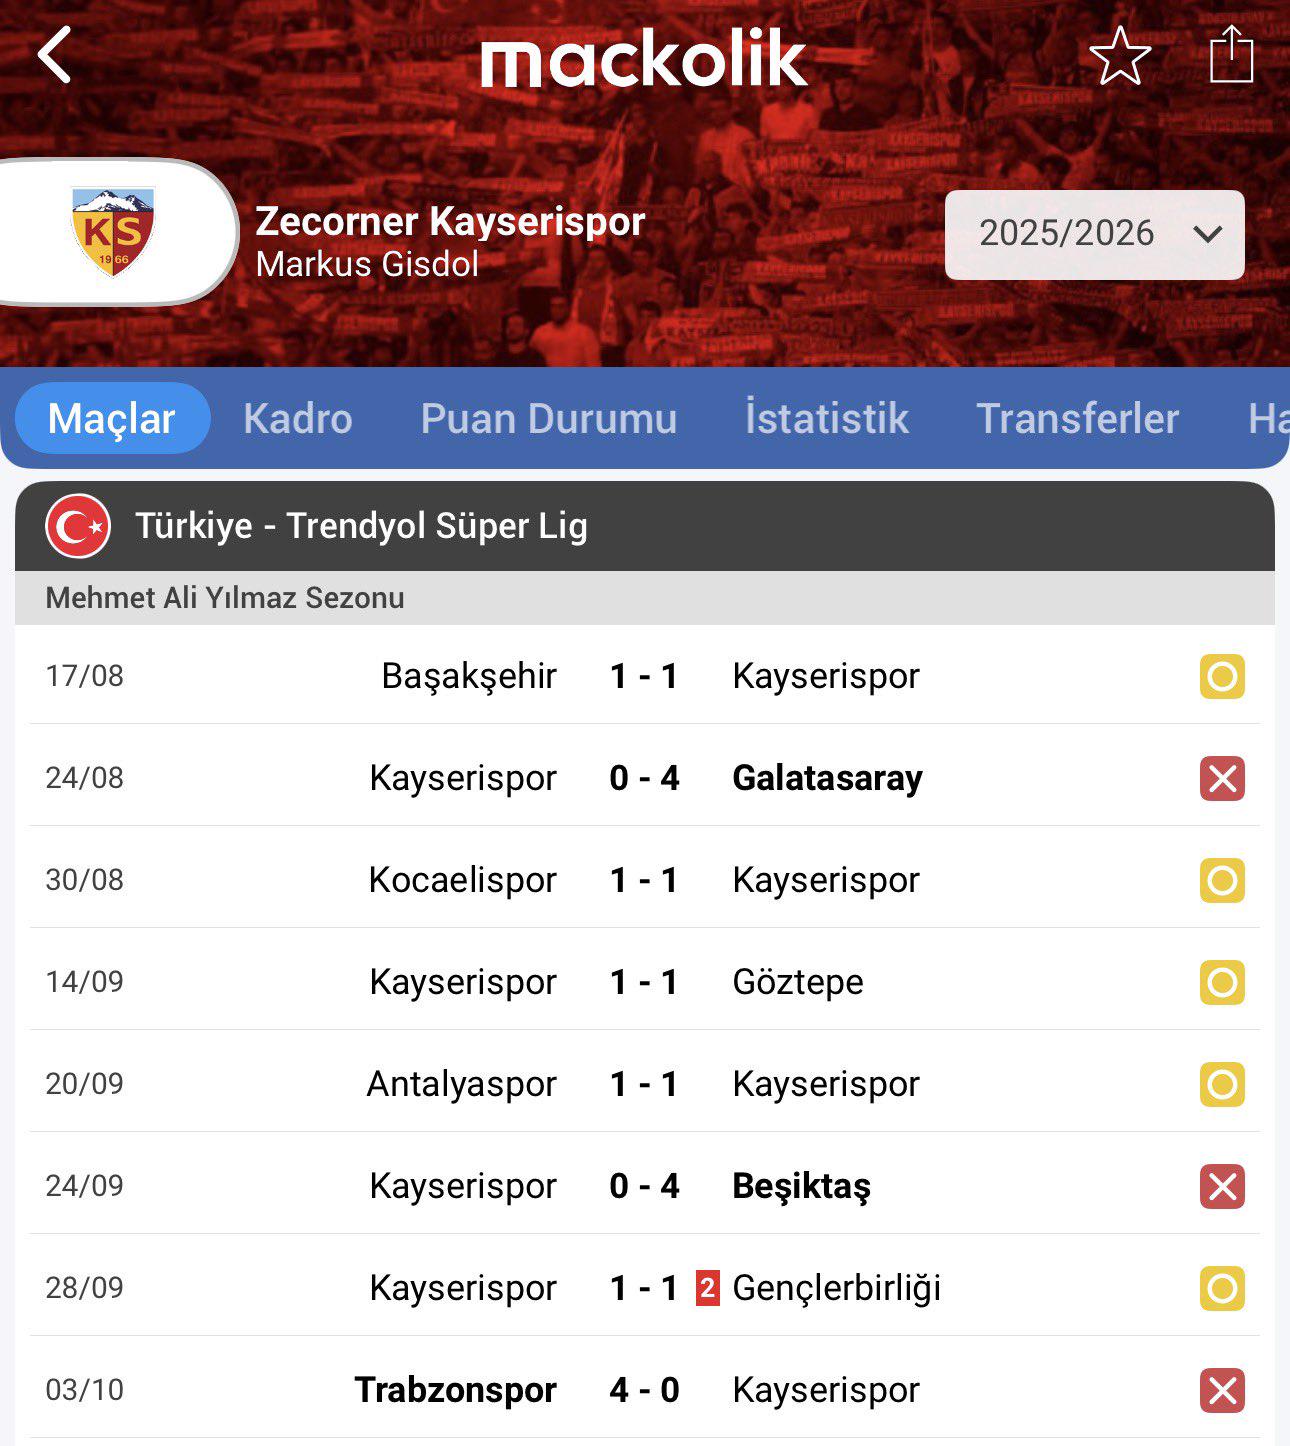Tap draw icon for Başakşehir match
Viewport: 1290px width, 1446px height.
pos(1222,677)
